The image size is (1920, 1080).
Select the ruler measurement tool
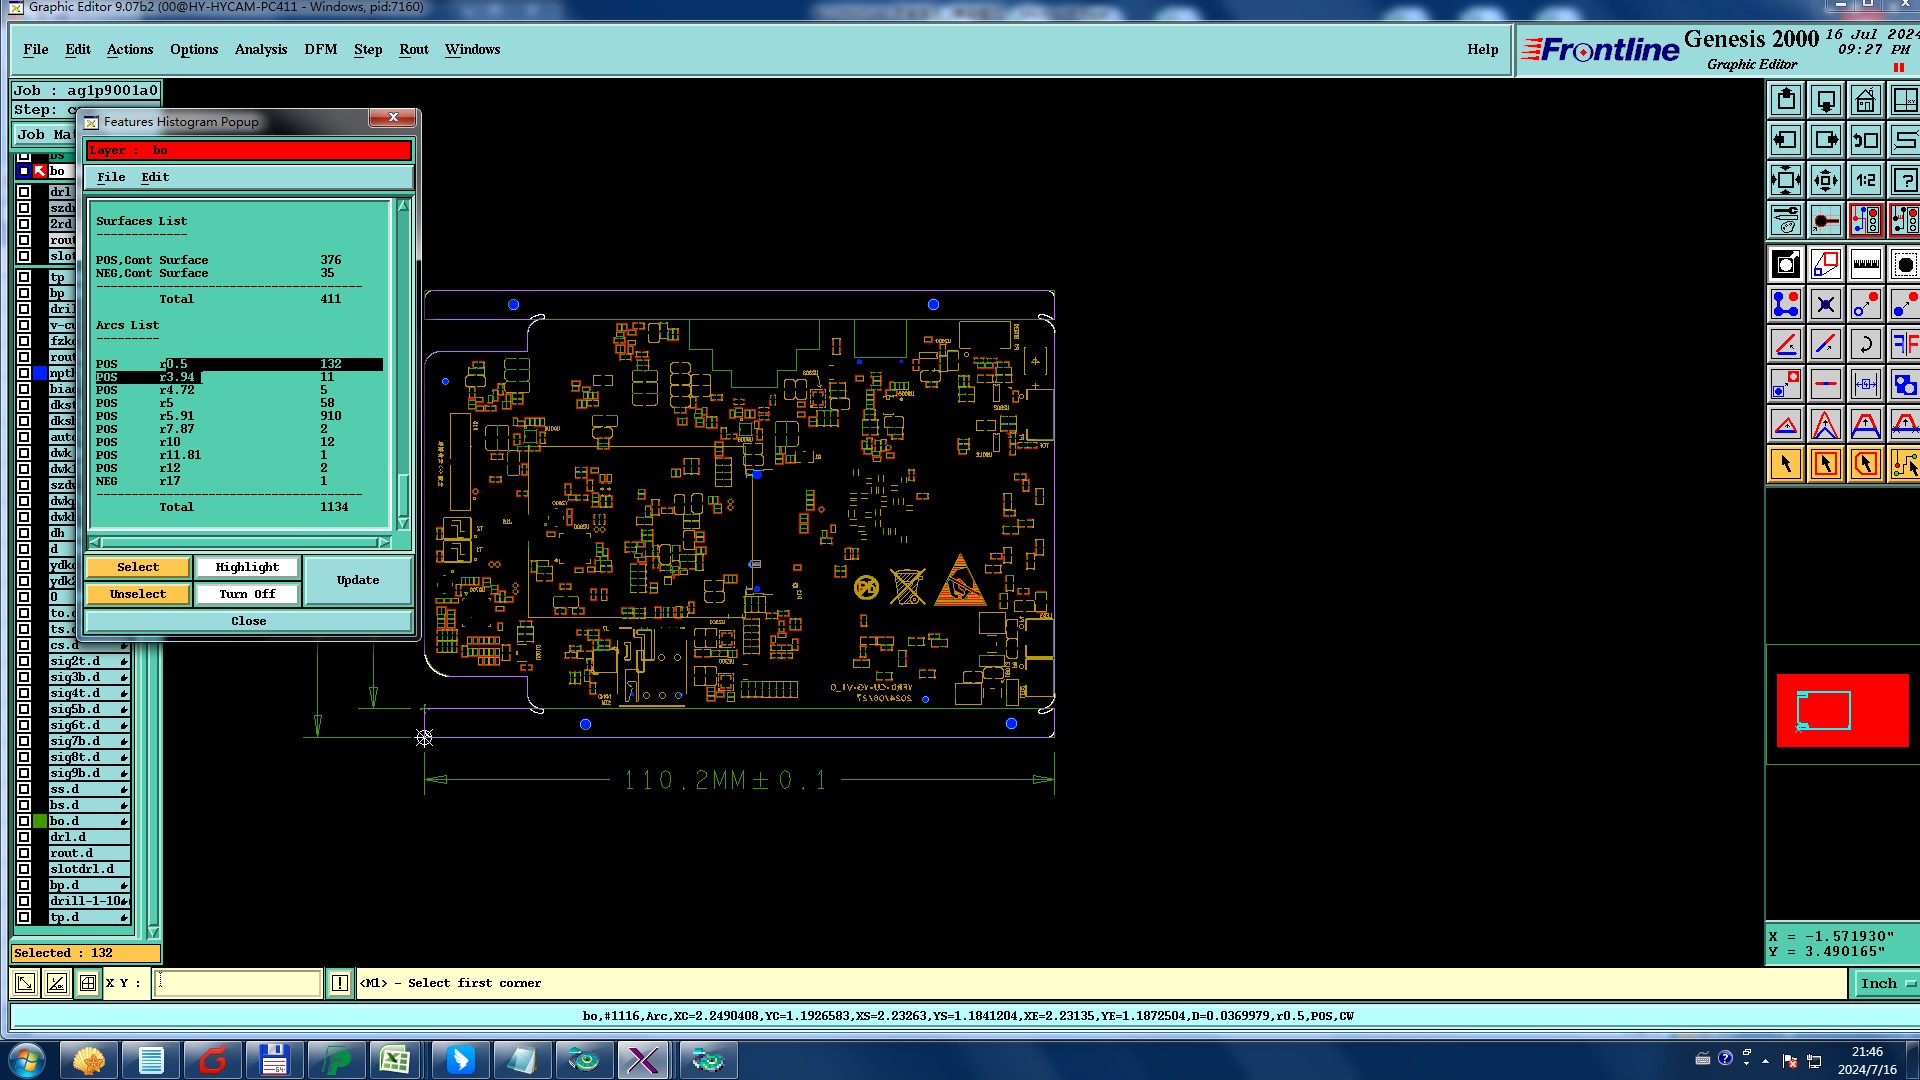tap(1865, 265)
